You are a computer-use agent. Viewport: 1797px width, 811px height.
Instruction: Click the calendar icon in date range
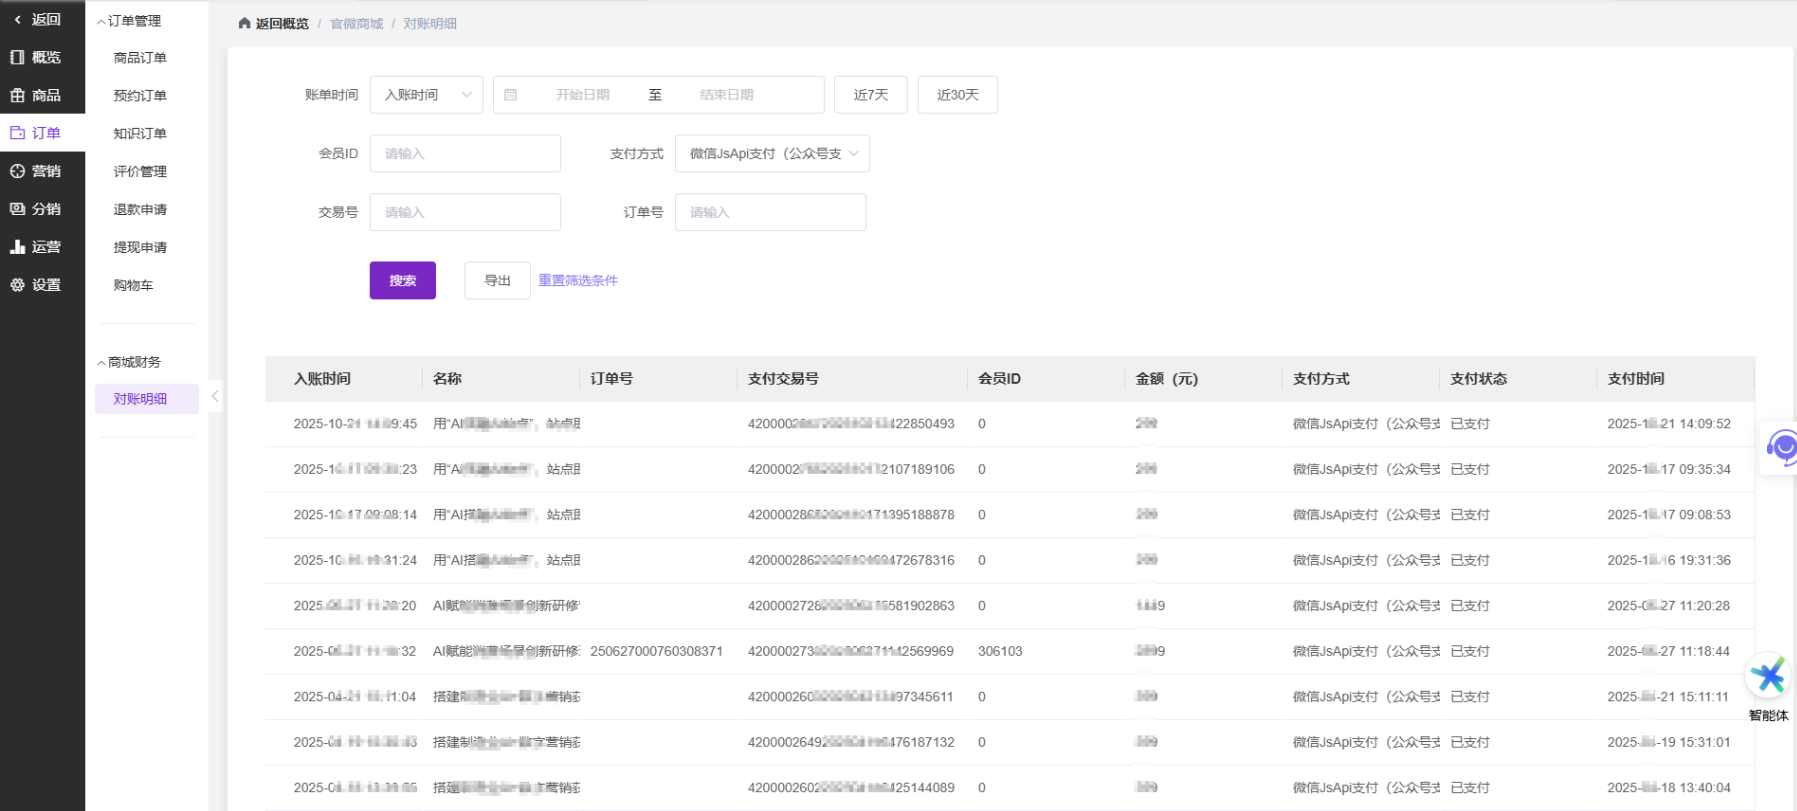pyautogui.click(x=510, y=95)
